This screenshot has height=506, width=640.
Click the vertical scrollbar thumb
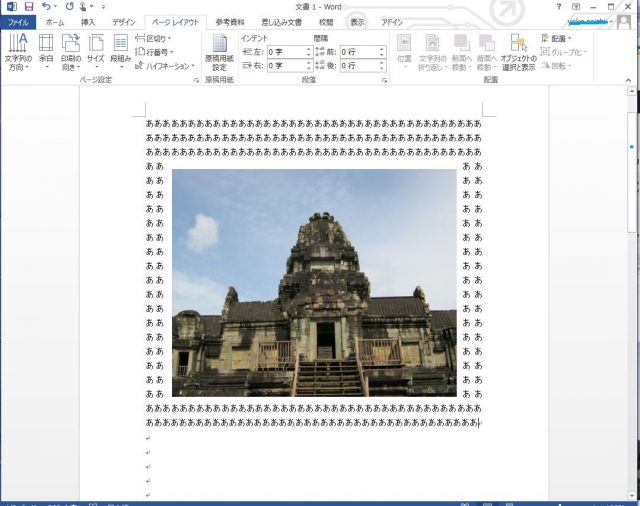631,171
